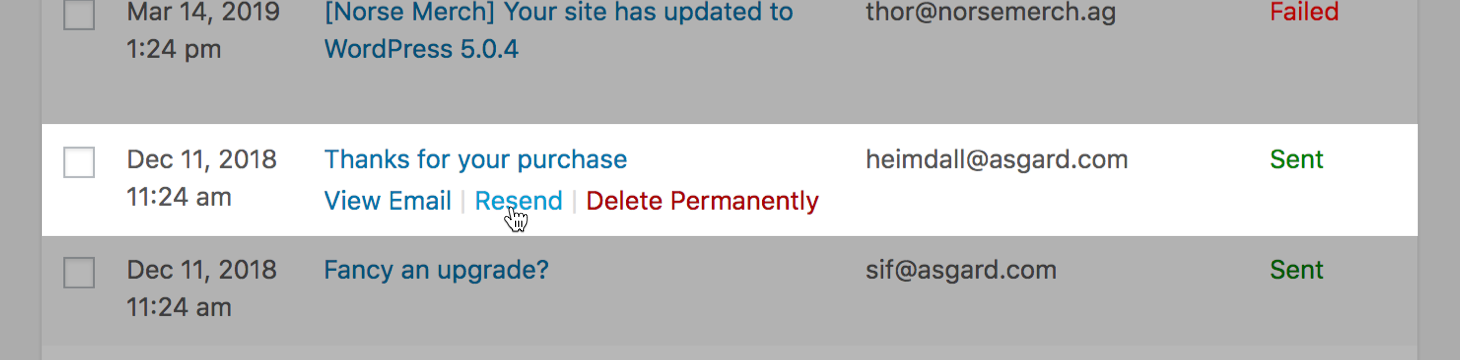The width and height of the screenshot is (1460, 360).
Task: Select checkbox beside Thanks for your purchase
Action: [x=79, y=162]
